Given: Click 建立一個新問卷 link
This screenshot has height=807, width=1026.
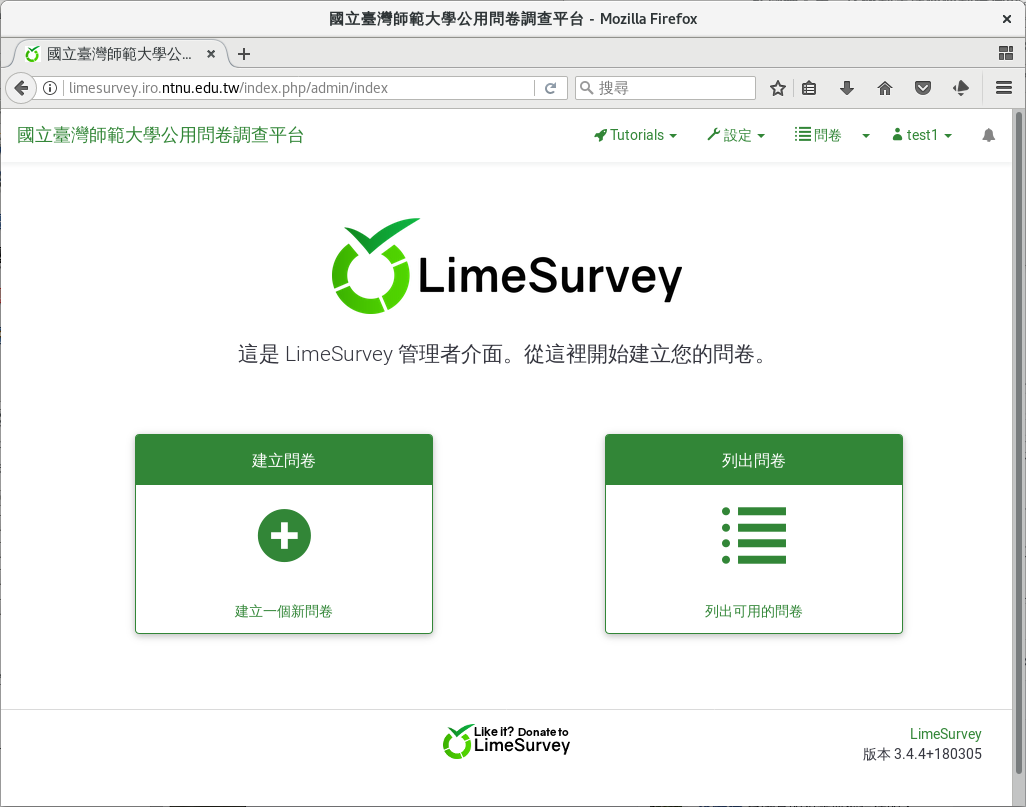Looking at the screenshot, I should click(284, 611).
